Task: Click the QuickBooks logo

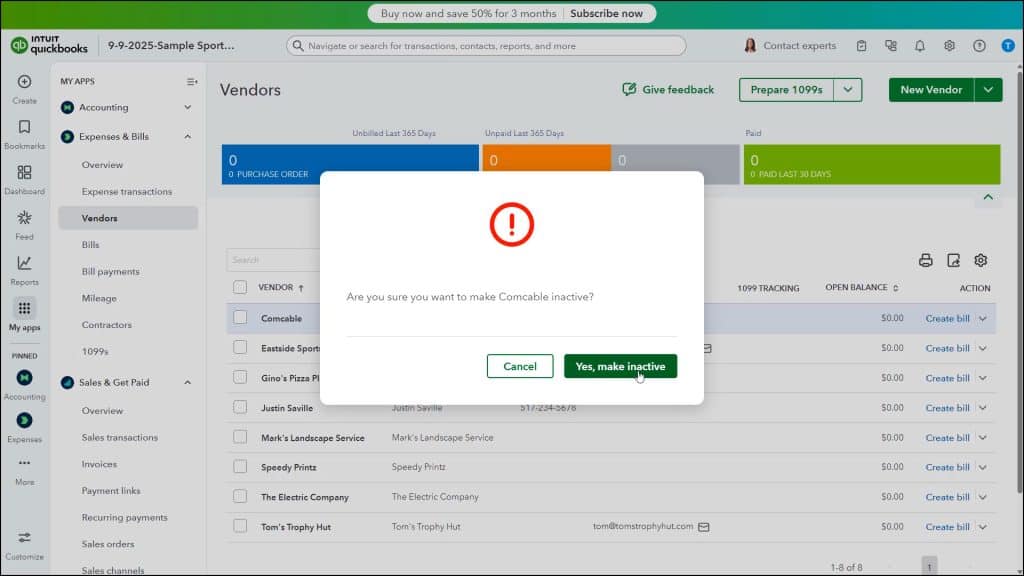Action: (x=50, y=45)
